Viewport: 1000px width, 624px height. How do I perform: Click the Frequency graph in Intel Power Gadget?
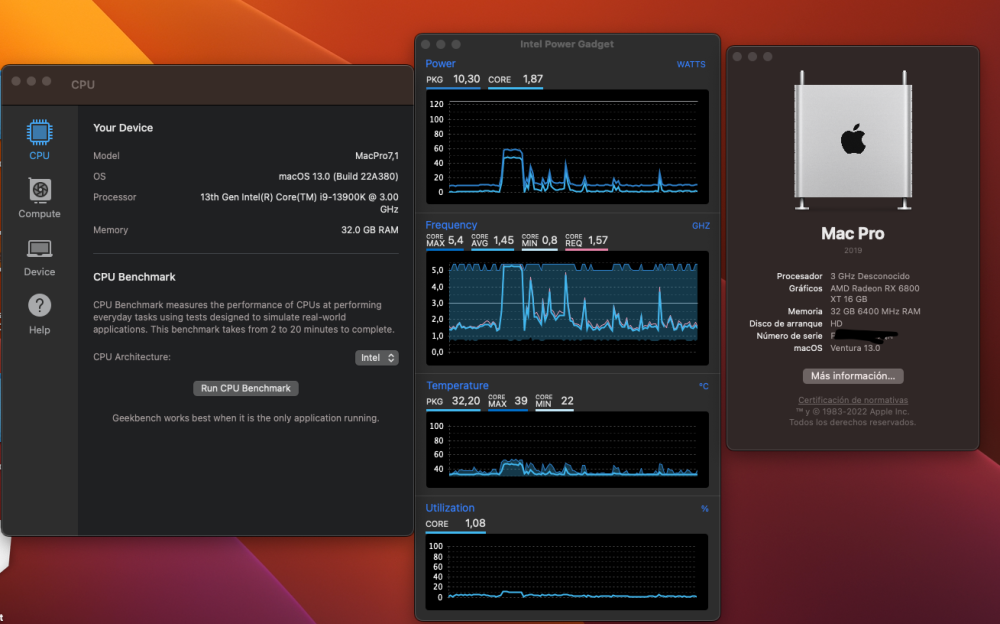coord(567,308)
